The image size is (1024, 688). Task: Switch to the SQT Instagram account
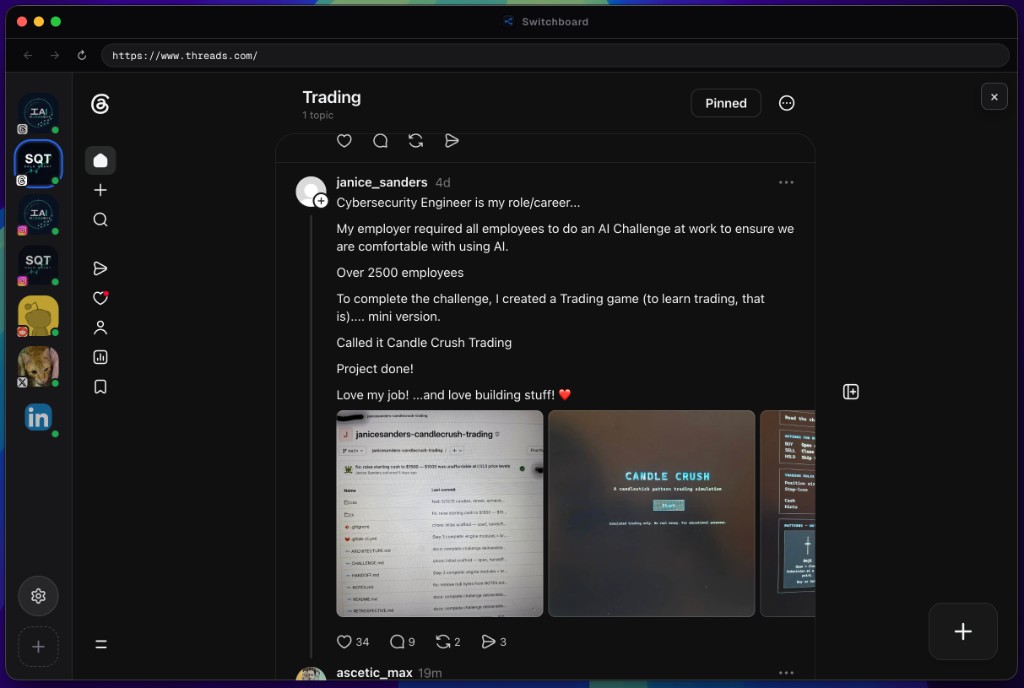coord(38,265)
